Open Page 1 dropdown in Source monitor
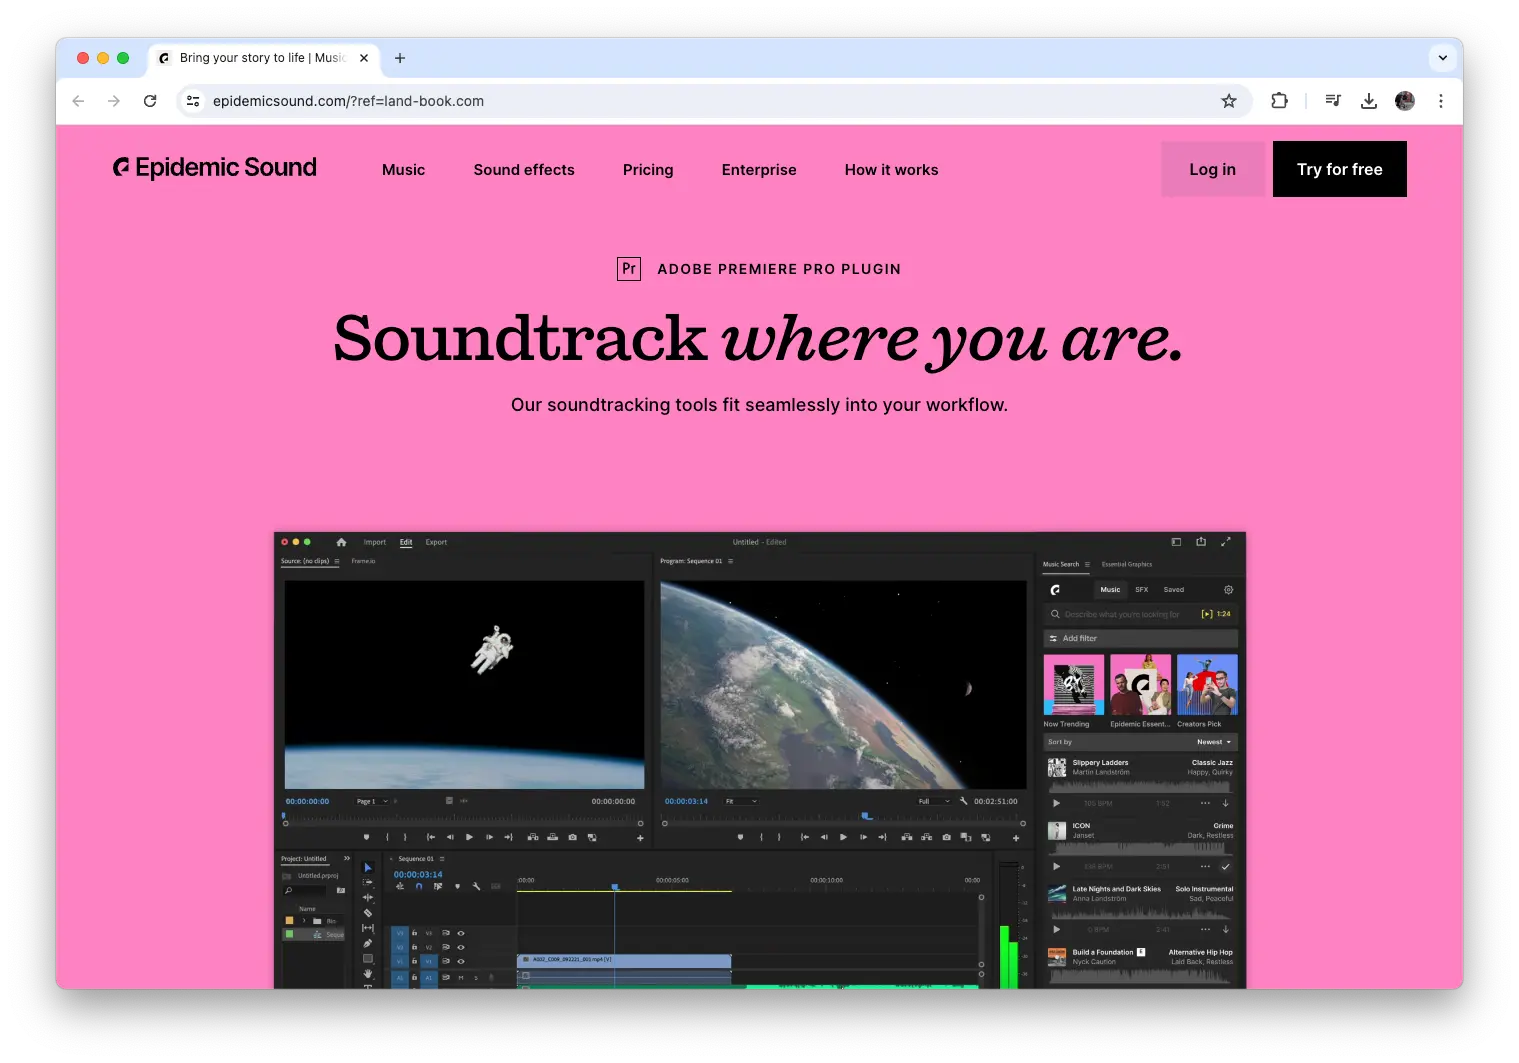 pos(373,801)
